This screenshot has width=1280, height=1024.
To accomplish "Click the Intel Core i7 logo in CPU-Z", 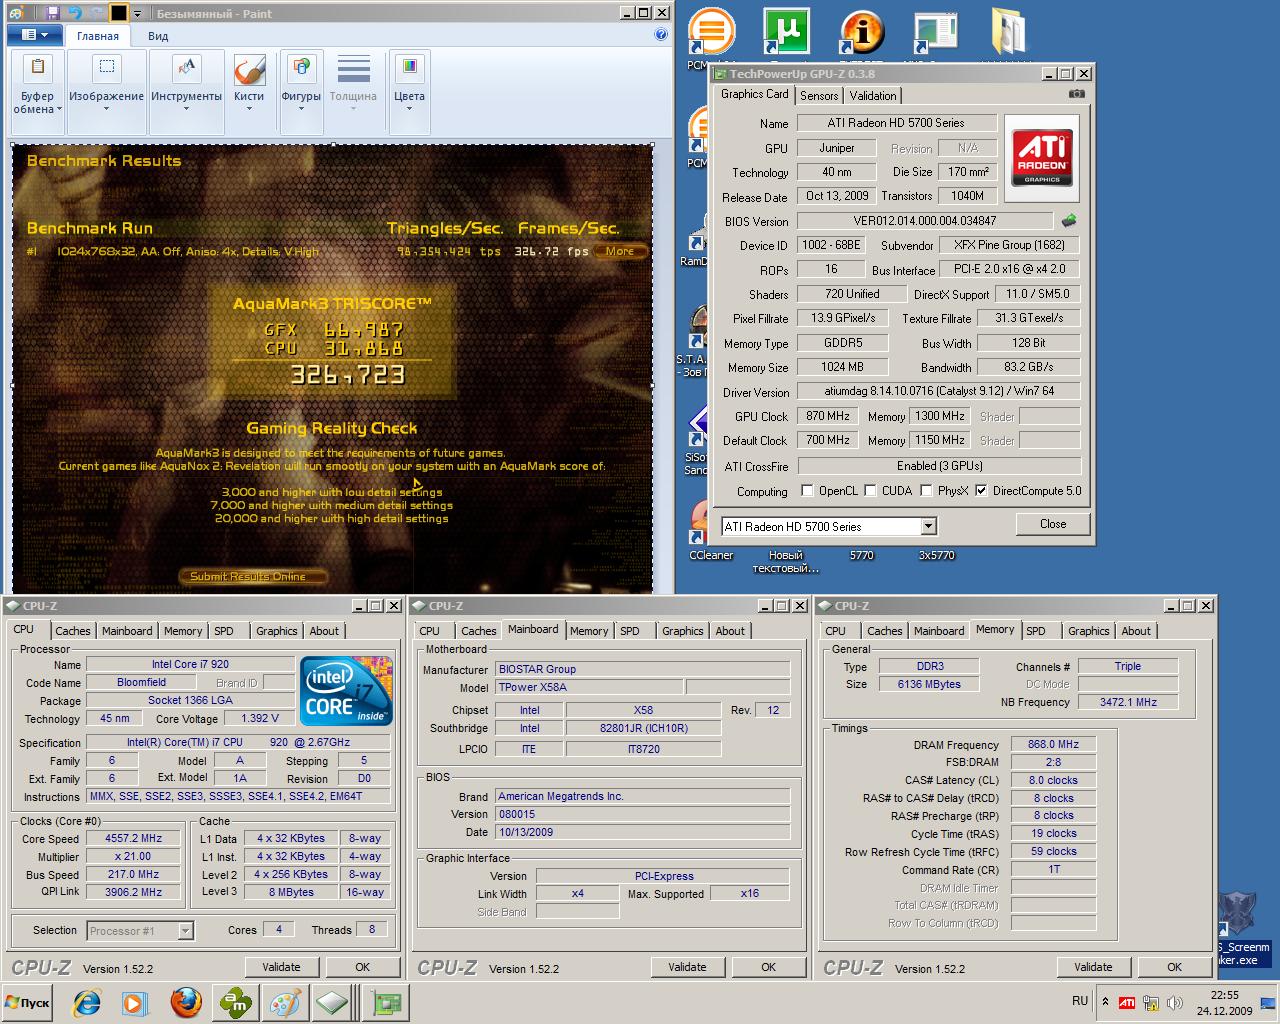I will tap(346, 690).
